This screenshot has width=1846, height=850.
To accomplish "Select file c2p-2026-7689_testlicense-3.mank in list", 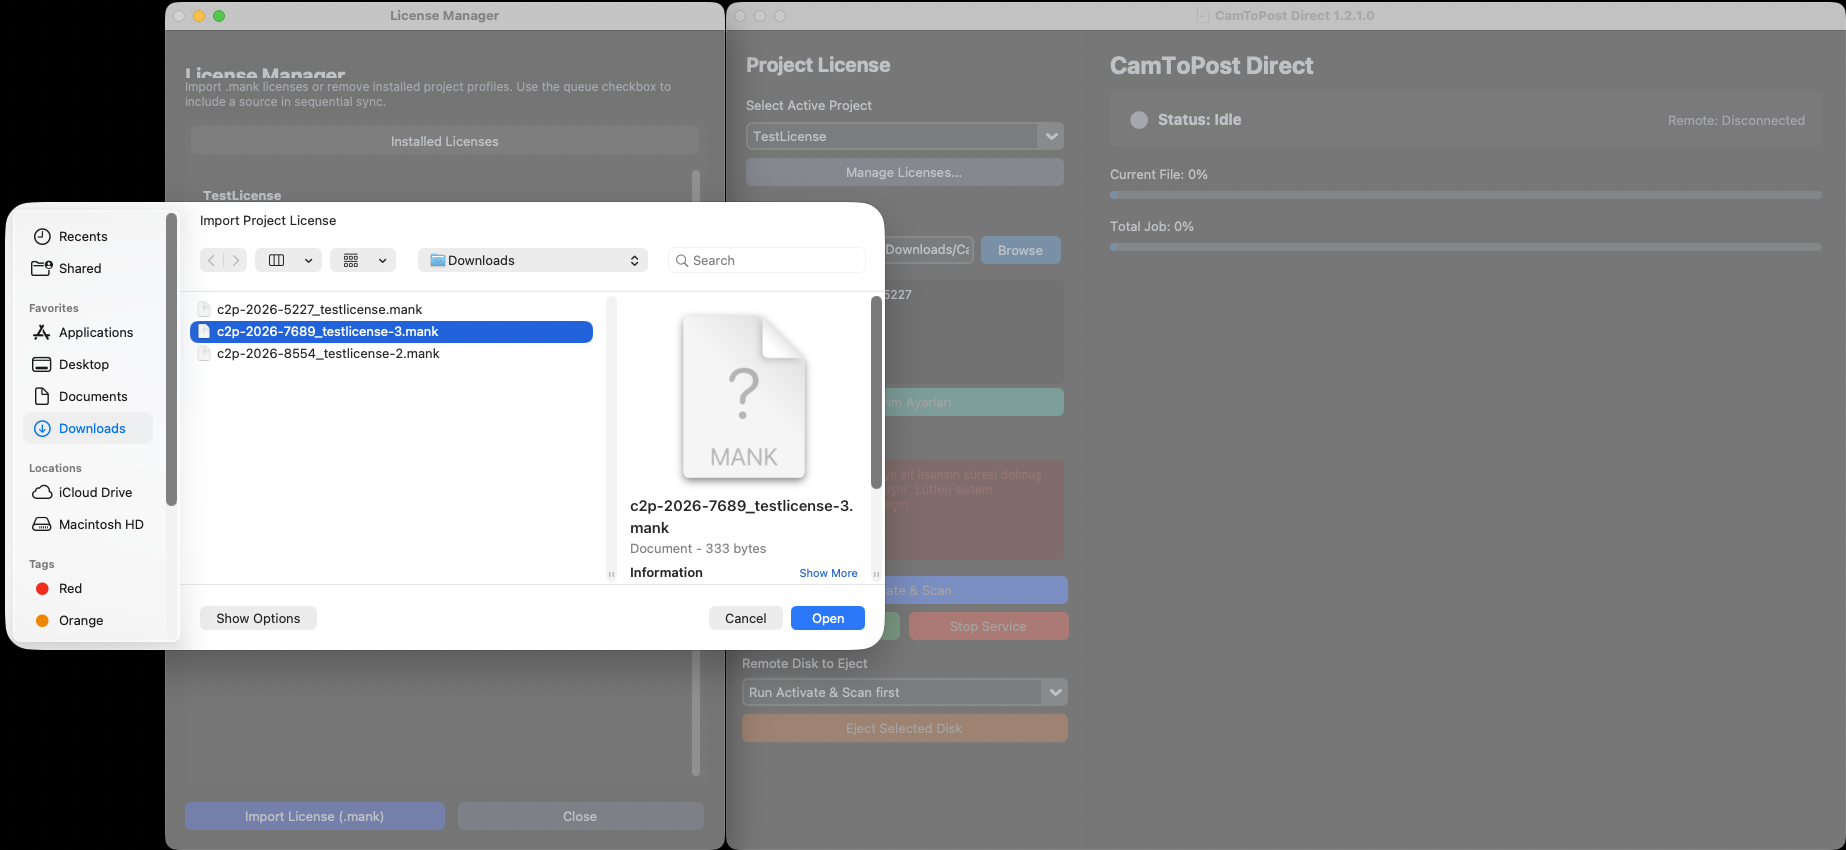I will tap(391, 331).
